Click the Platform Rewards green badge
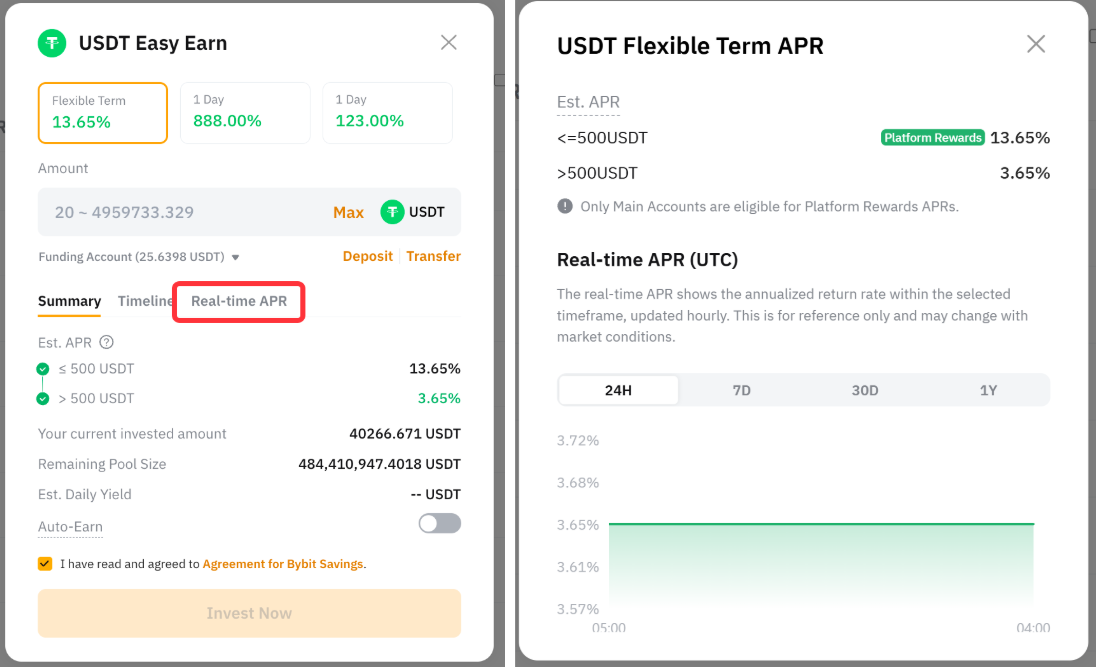 (x=932, y=138)
